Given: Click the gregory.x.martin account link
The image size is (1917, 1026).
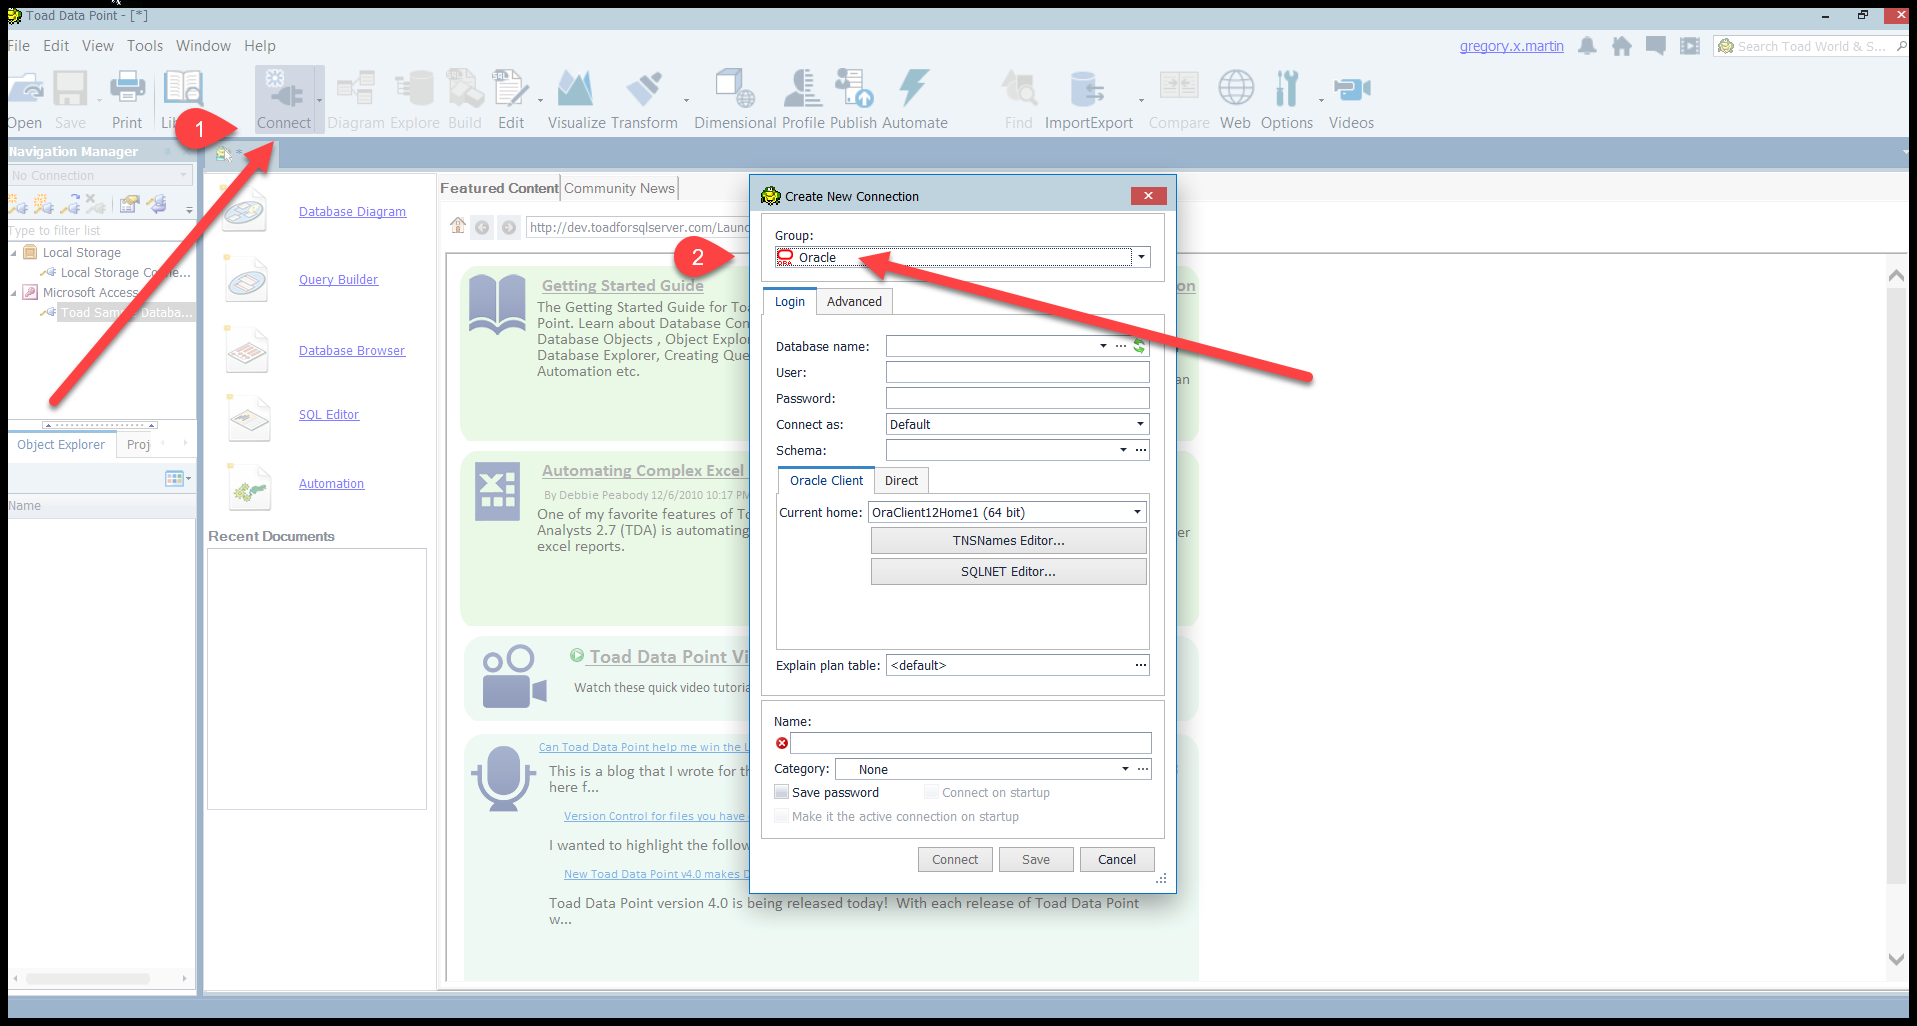Looking at the screenshot, I should (x=1511, y=46).
